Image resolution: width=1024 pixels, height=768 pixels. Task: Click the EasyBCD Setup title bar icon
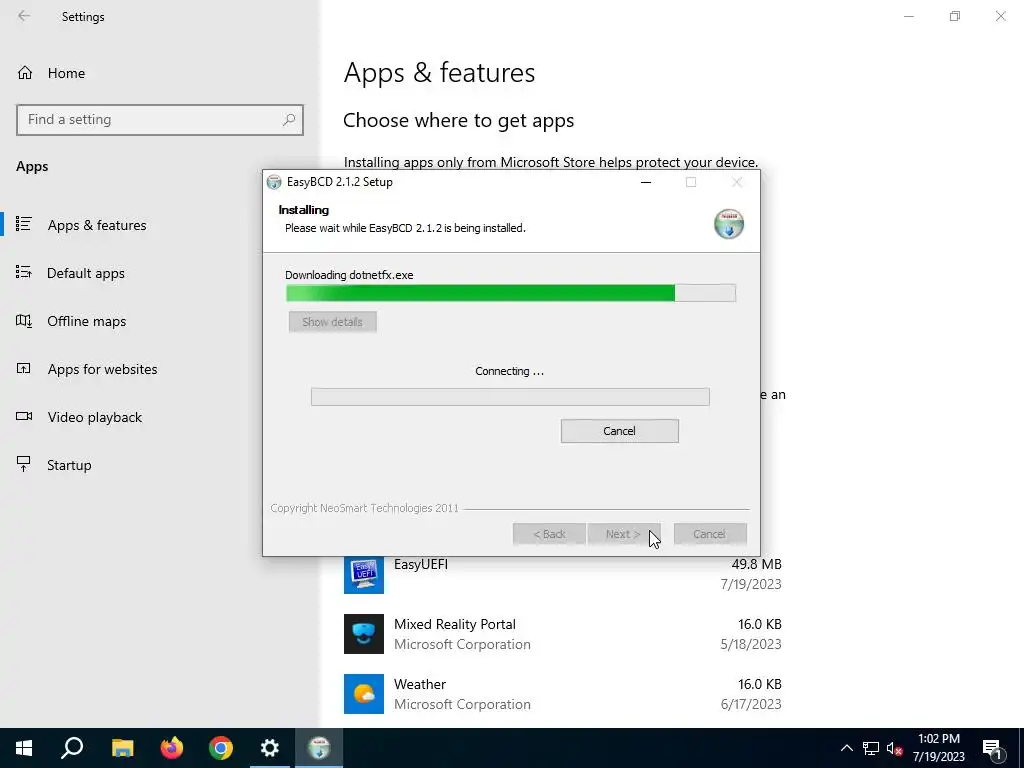coord(274,182)
